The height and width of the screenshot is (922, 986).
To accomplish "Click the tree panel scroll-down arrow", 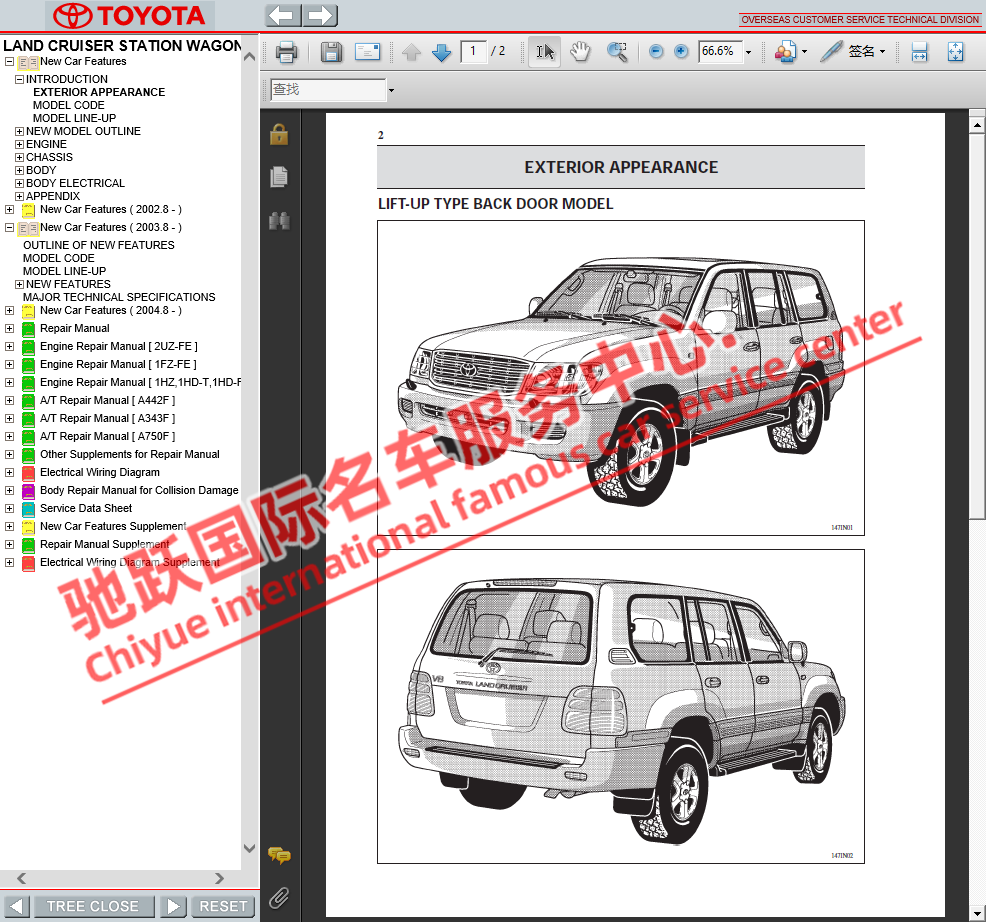I will click(250, 848).
